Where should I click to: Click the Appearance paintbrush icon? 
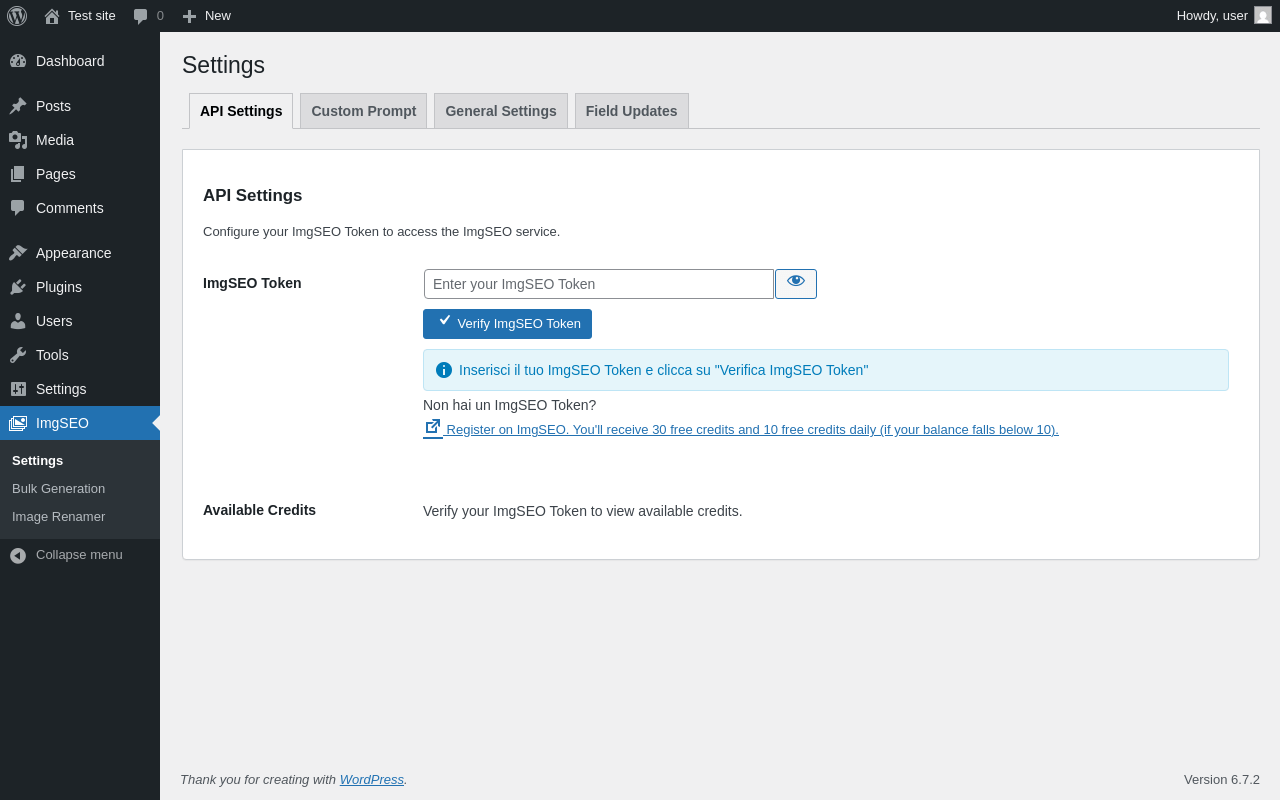click(18, 253)
